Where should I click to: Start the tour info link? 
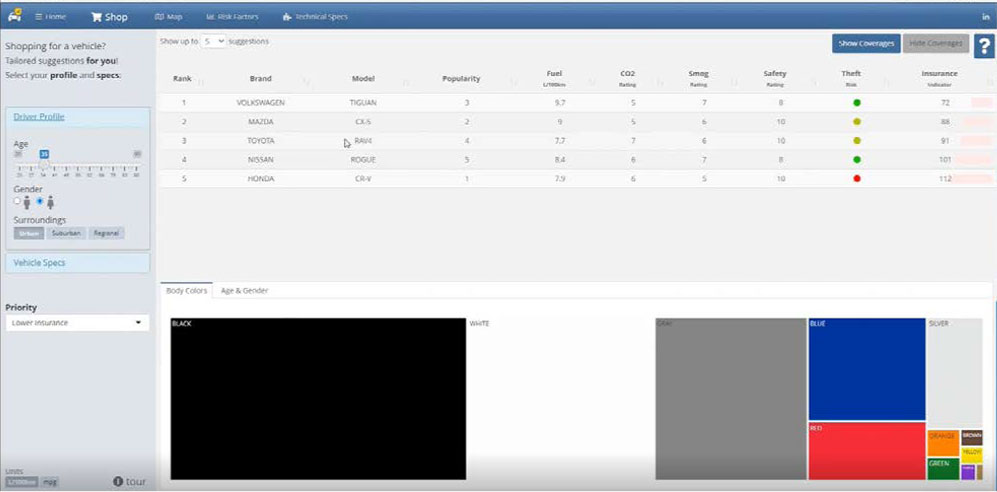[129, 481]
